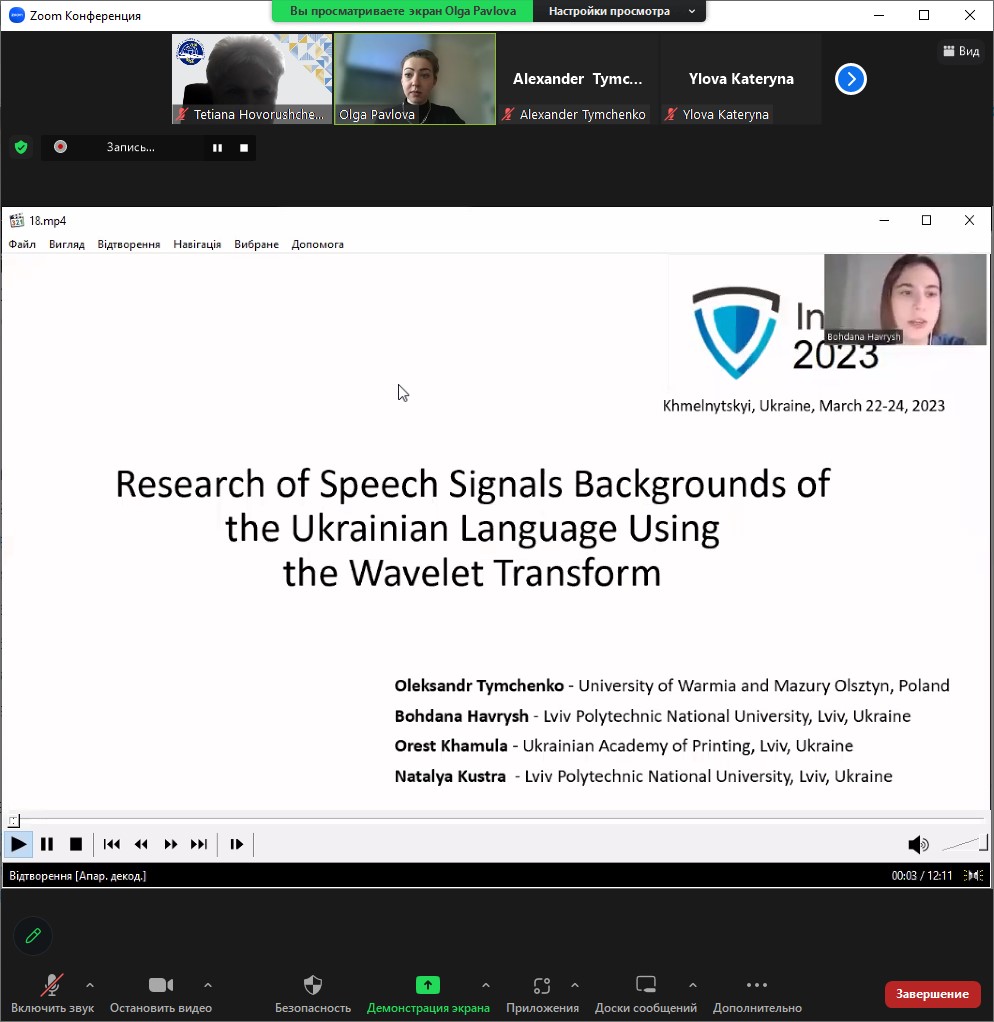Viewport: 994px width, 1022px height.
Task: Expand audio options arrow beside microphone
Action: pos(90,984)
